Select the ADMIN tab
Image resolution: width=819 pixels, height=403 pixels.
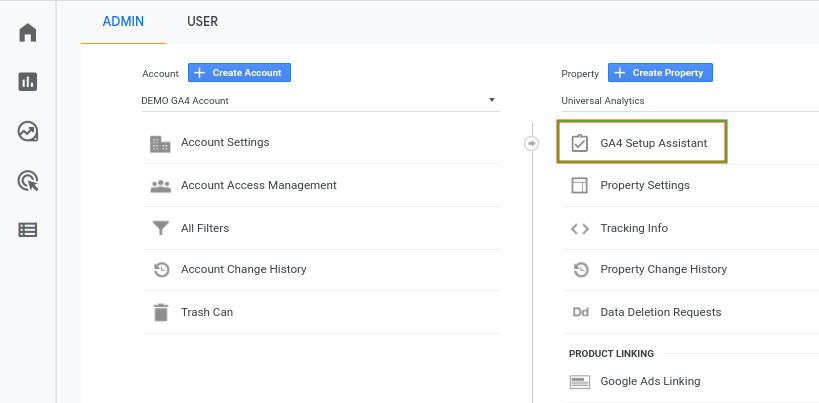[x=123, y=21]
